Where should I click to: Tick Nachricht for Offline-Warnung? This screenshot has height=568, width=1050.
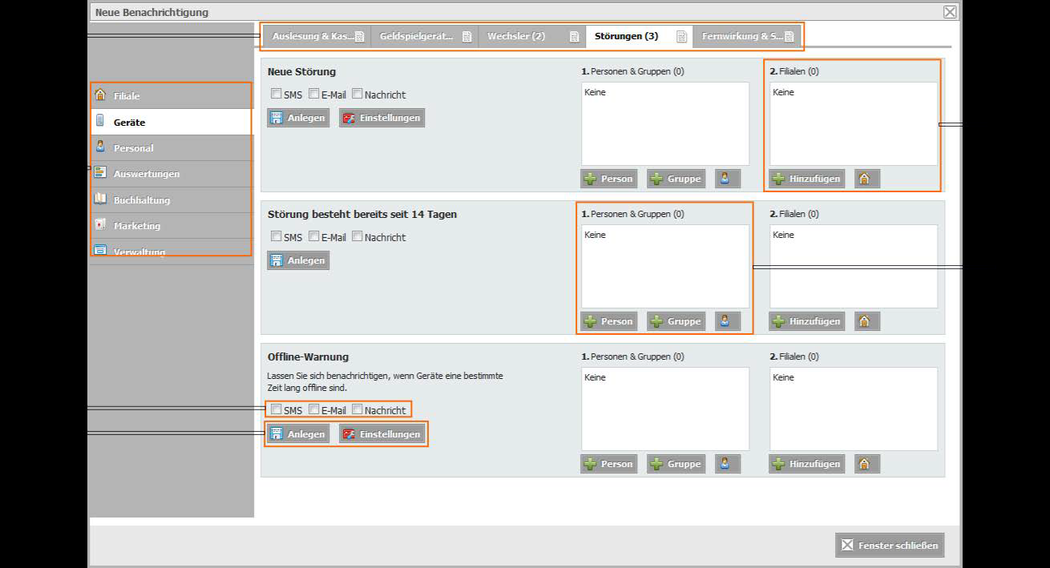[x=357, y=409]
